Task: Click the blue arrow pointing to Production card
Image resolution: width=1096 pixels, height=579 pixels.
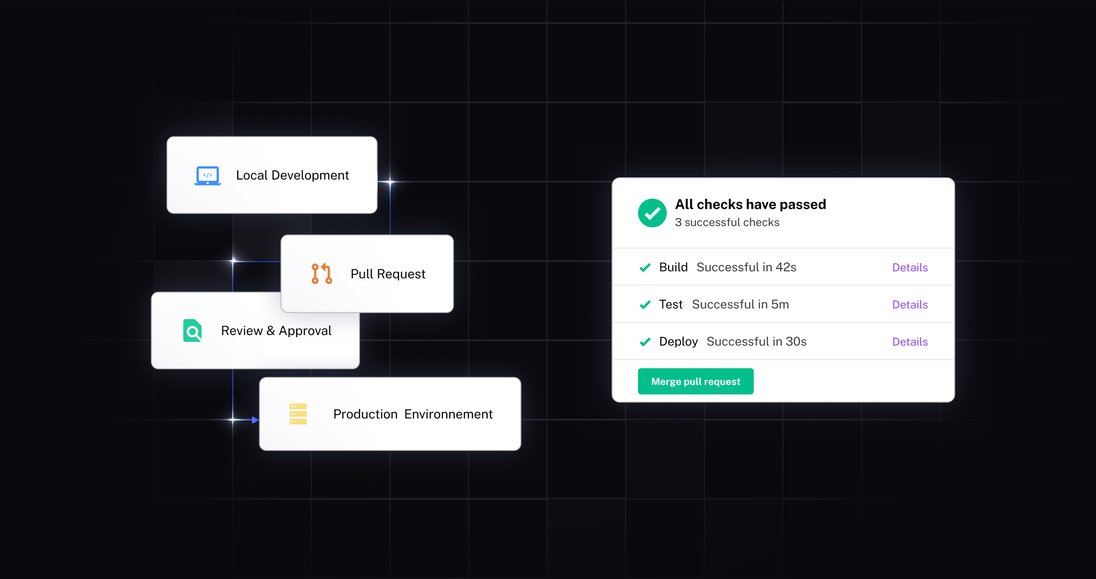Action: point(253,420)
